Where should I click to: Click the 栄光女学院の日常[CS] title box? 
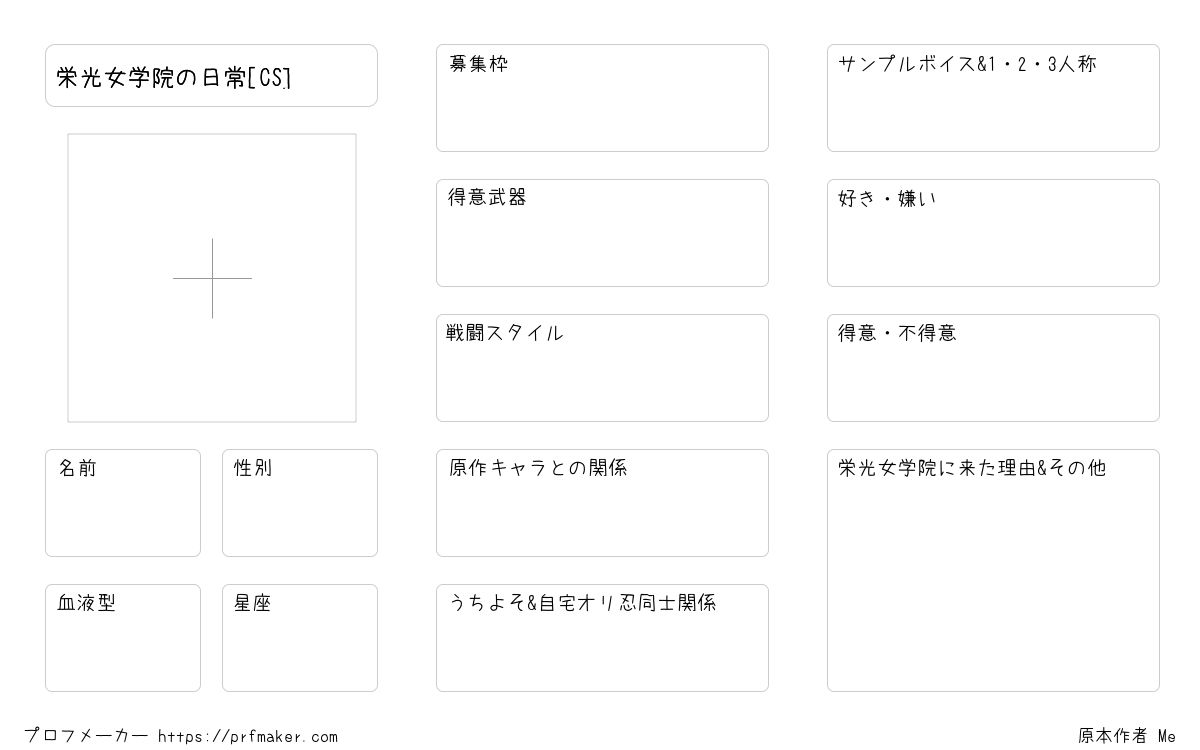[211, 75]
